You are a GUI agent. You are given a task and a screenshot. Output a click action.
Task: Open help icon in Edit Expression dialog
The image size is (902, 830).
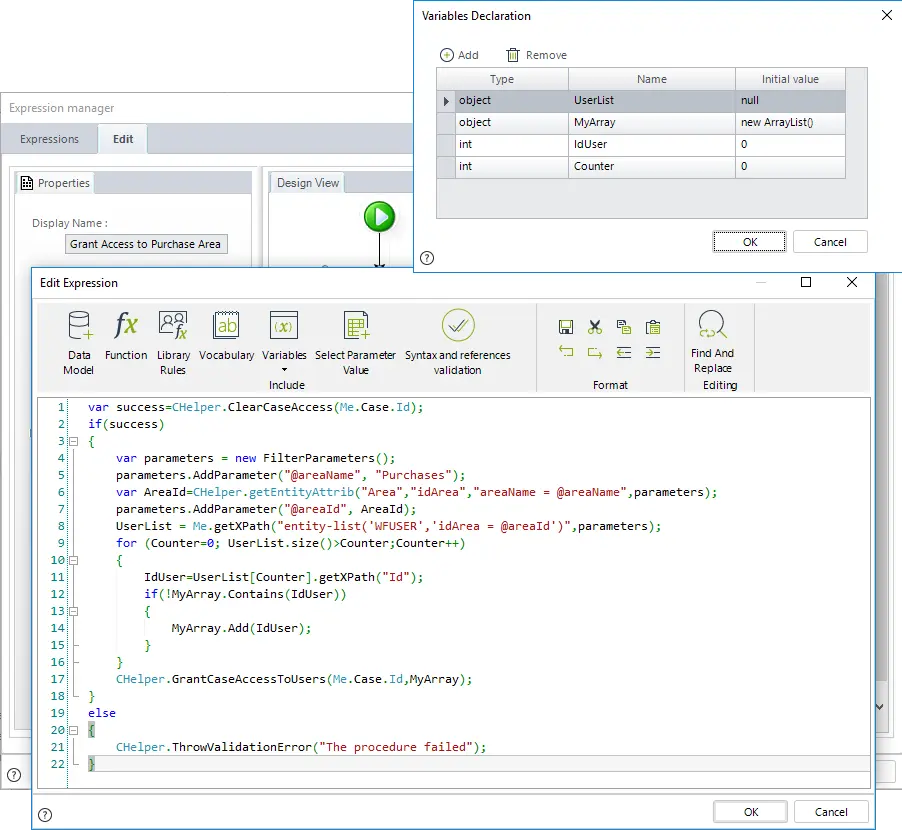(x=45, y=815)
